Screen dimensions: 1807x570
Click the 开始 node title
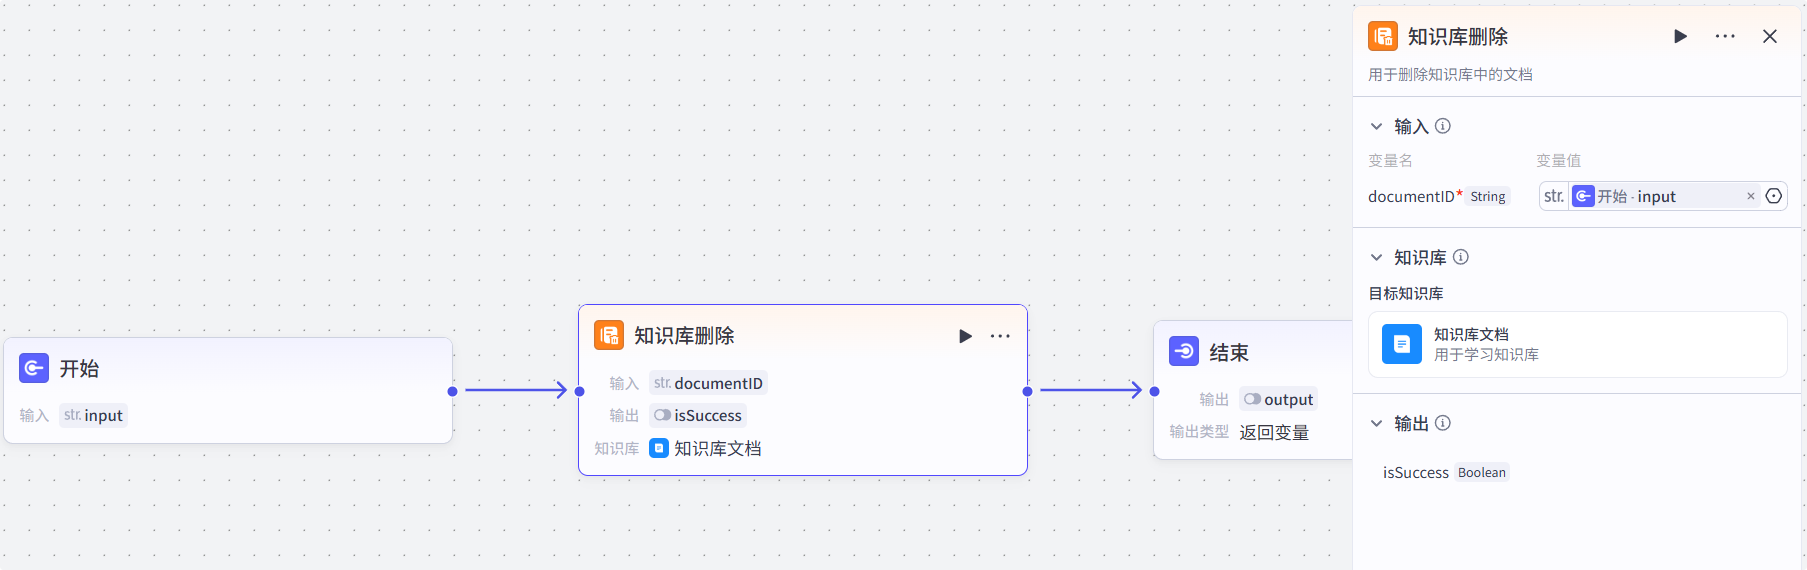pos(79,368)
